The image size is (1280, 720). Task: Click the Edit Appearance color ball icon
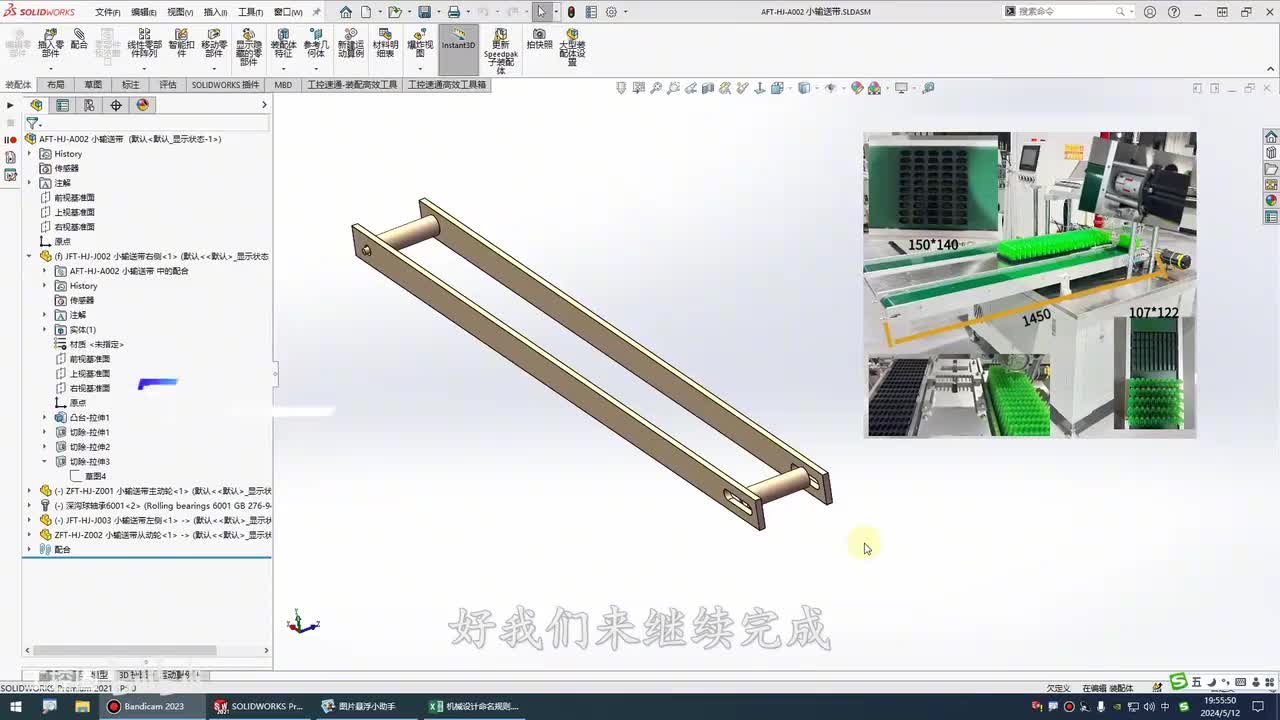coord(857,88)
